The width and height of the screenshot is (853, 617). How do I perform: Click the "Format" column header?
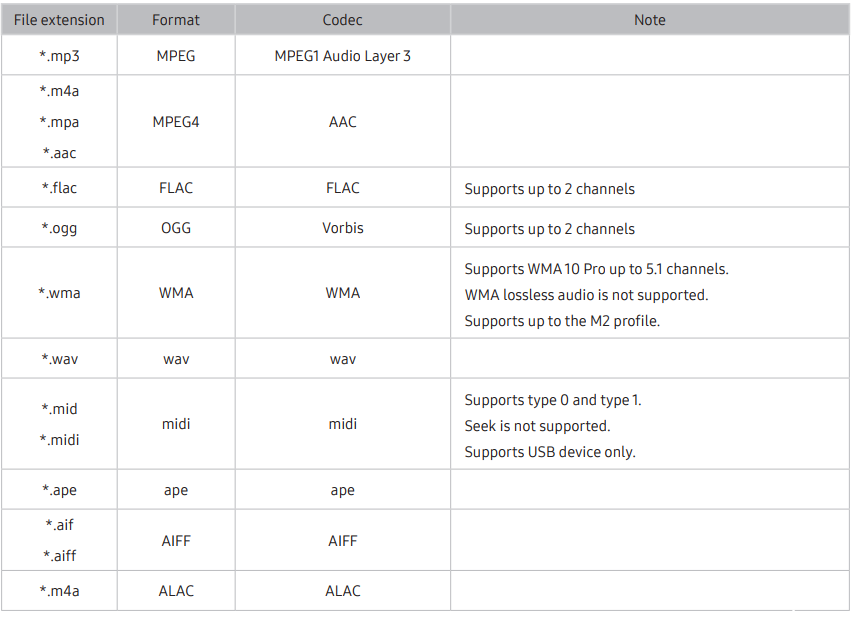(x=176, y=20)
